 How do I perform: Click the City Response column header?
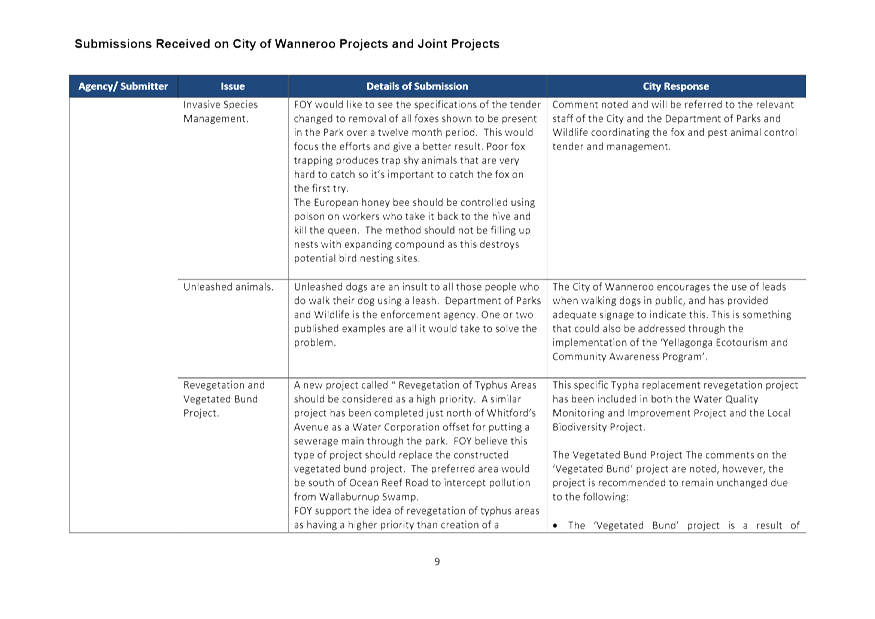(x=675, y=86)
